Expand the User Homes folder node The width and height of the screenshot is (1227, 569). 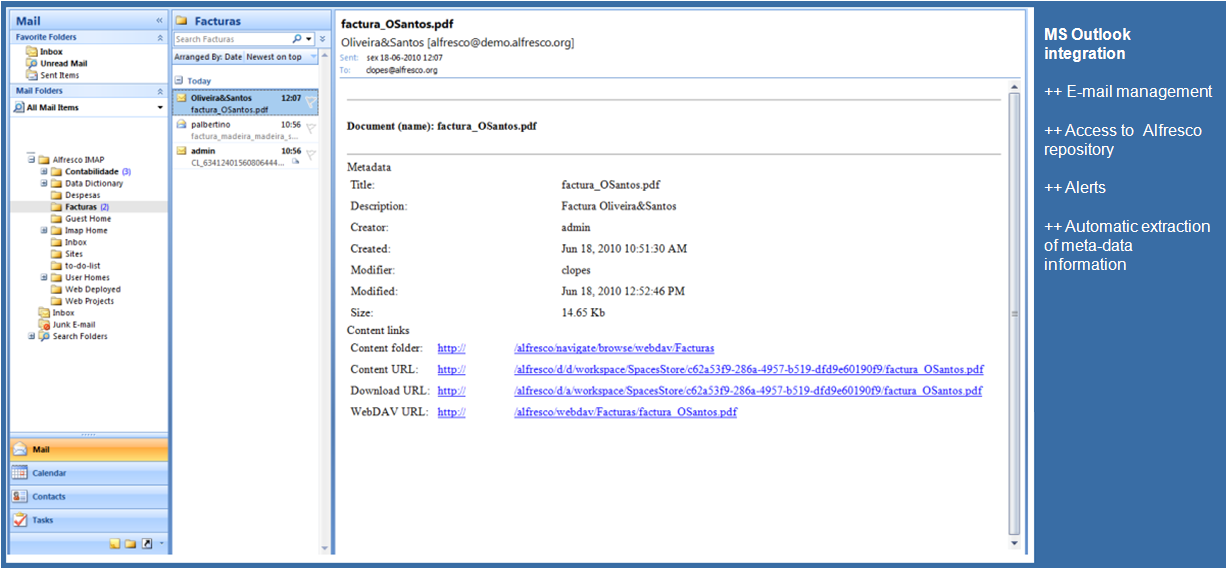coord(44,278)
